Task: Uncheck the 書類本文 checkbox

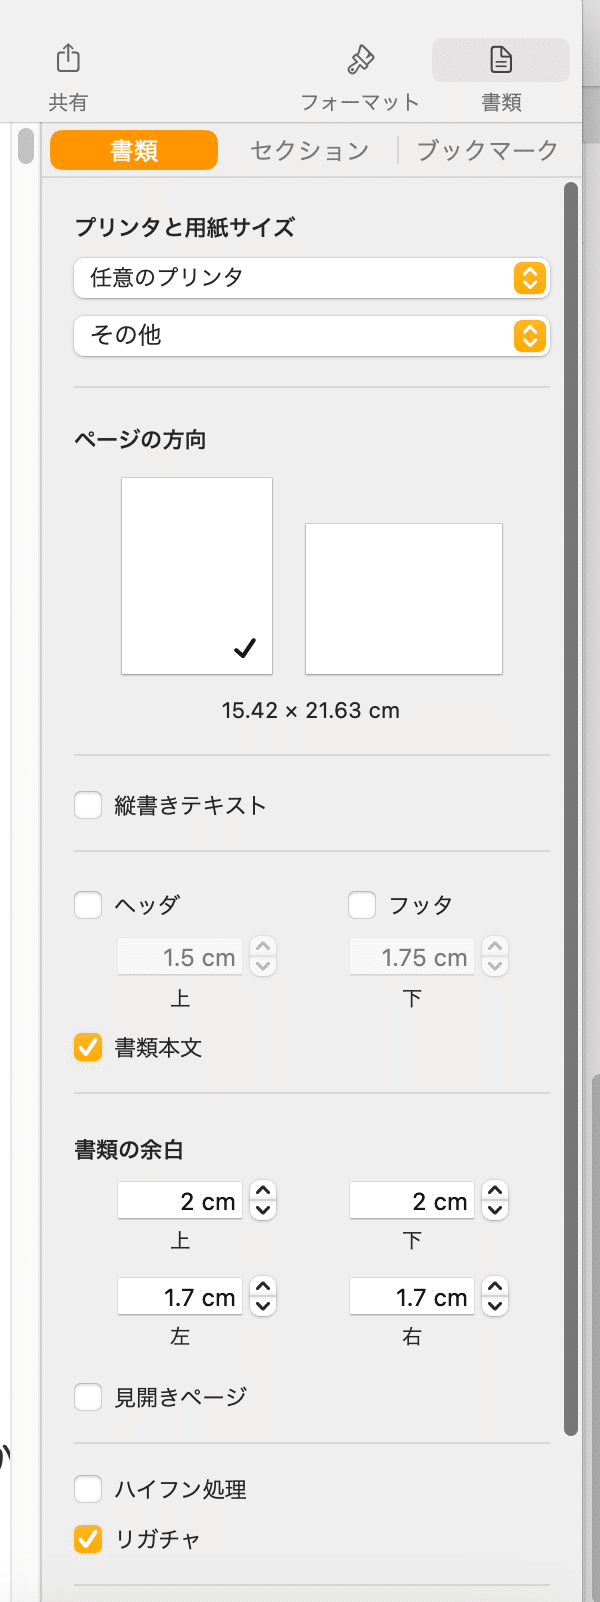Action: pyautogui.click(x=88, y=1047)
